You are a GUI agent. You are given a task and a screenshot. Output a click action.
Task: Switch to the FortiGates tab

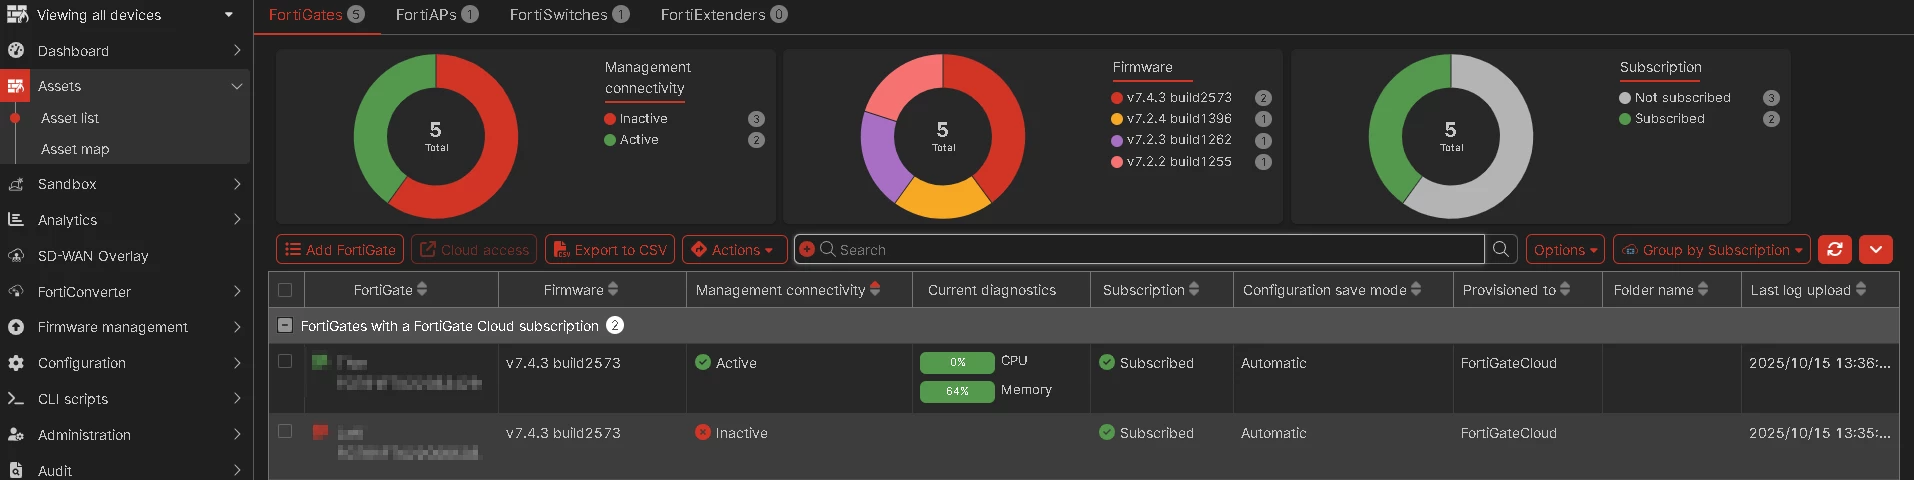click(x=316, y=15)
